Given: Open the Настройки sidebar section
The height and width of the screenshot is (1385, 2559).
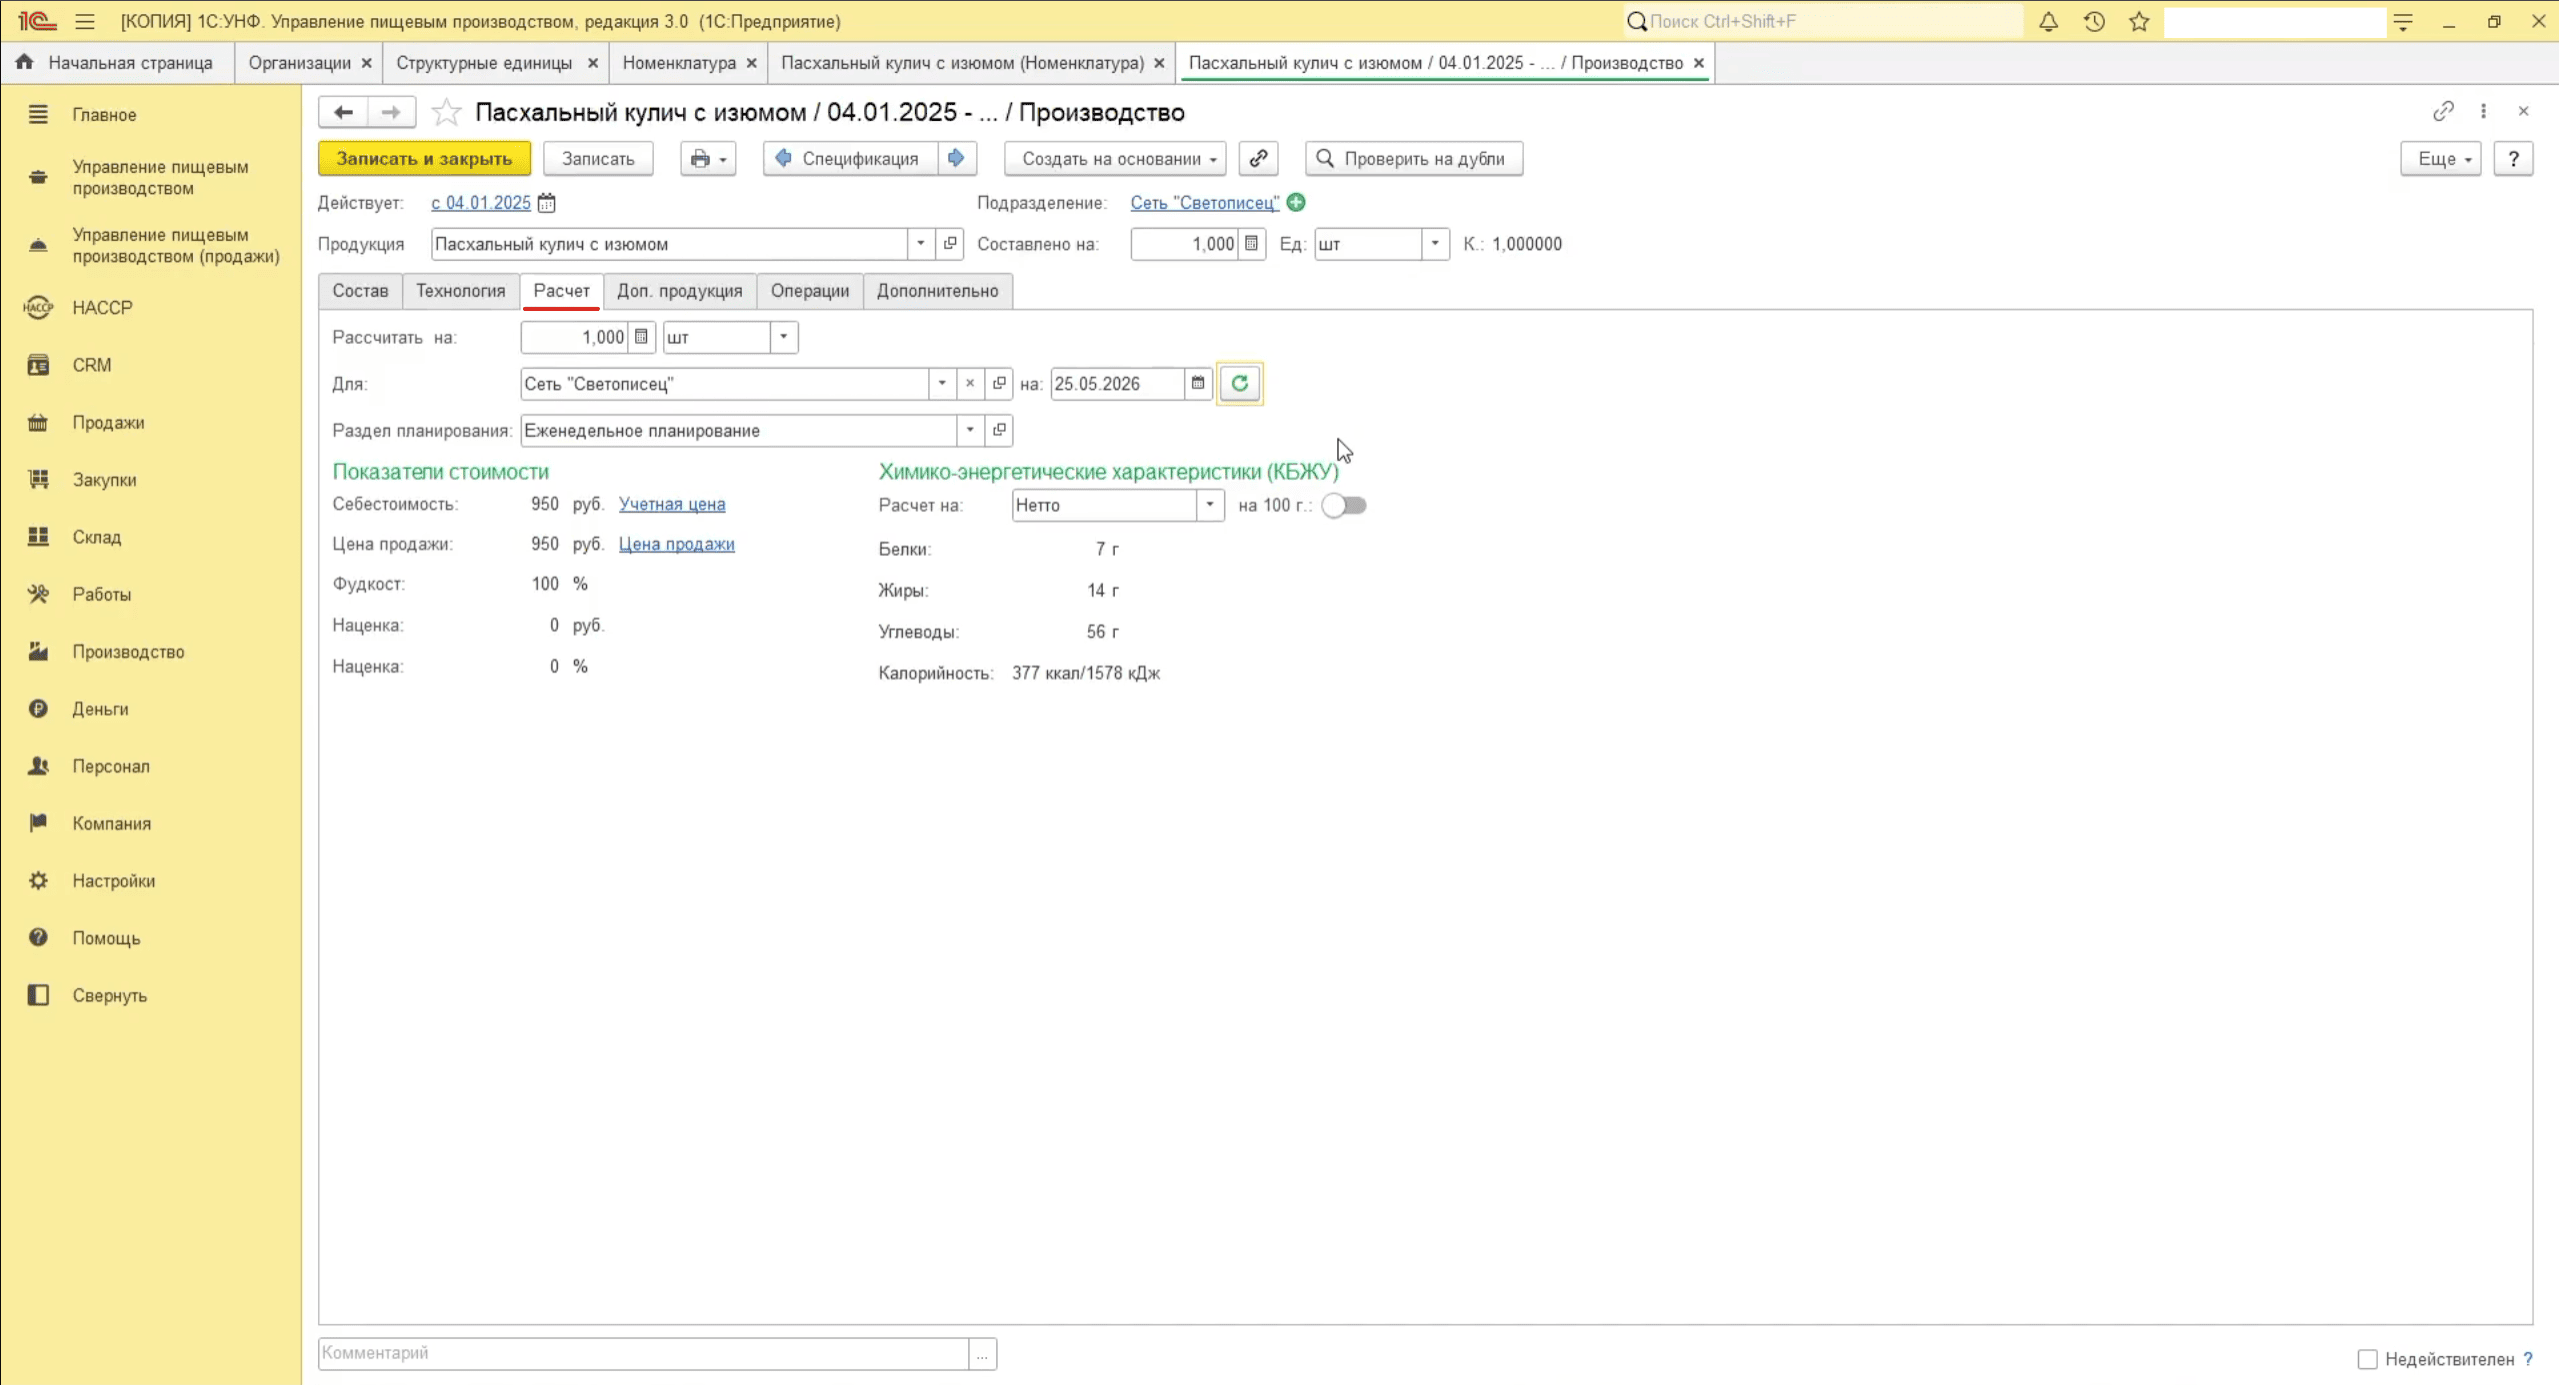Looking at the screenshot, I should (x=114, y=880).
